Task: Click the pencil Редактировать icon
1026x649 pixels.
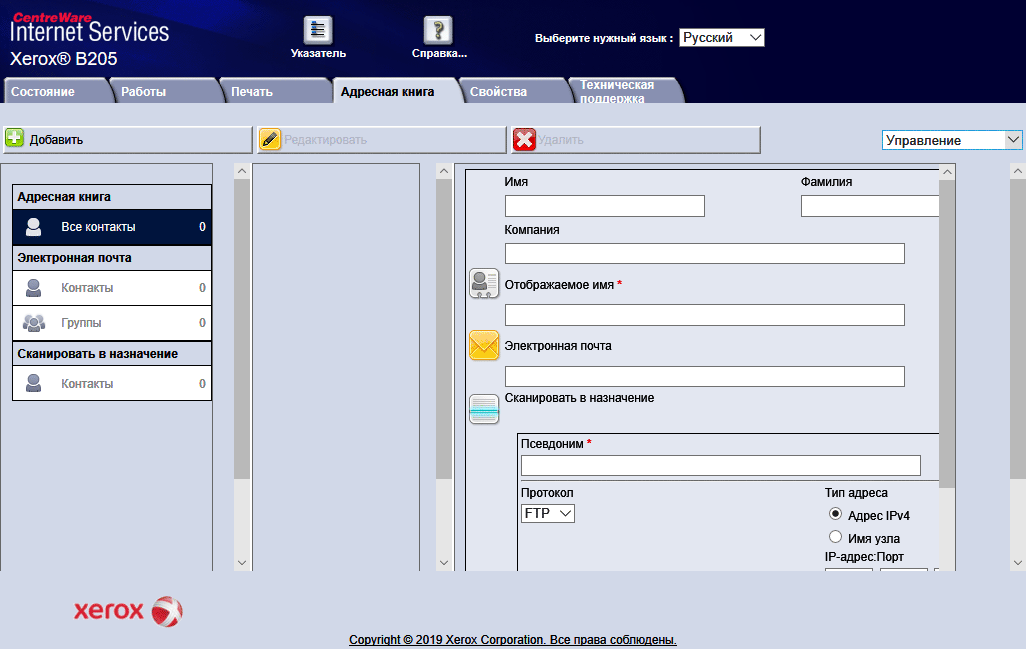Action: (x=270, y=139)
